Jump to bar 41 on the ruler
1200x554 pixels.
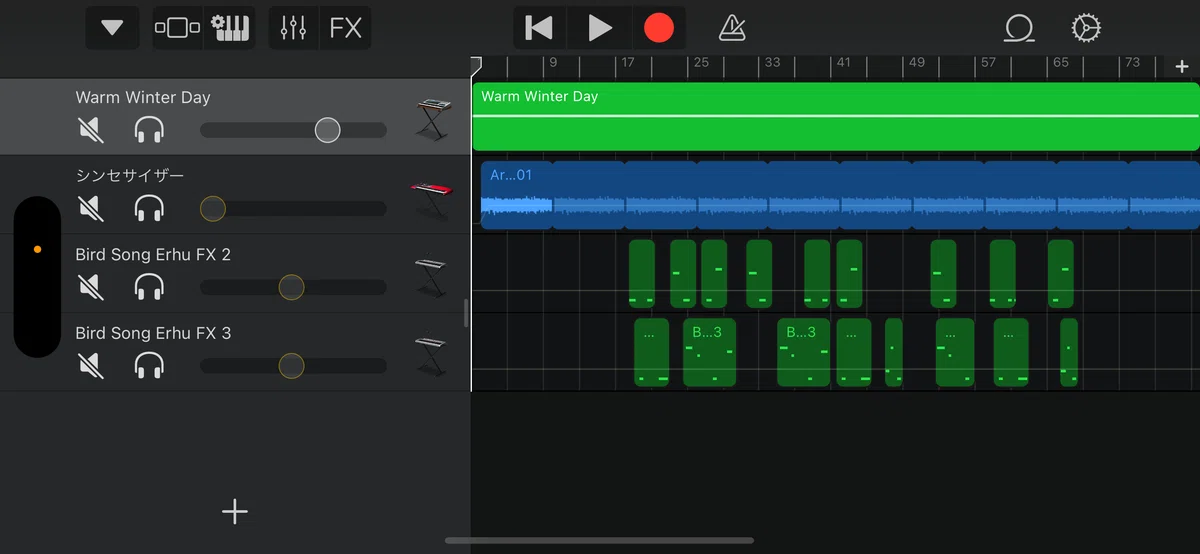pos(843,62)
